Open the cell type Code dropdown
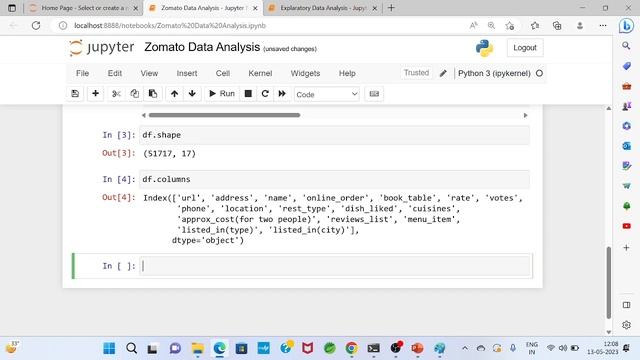Viewport: 640px width, 360px height. pos(327,94)
